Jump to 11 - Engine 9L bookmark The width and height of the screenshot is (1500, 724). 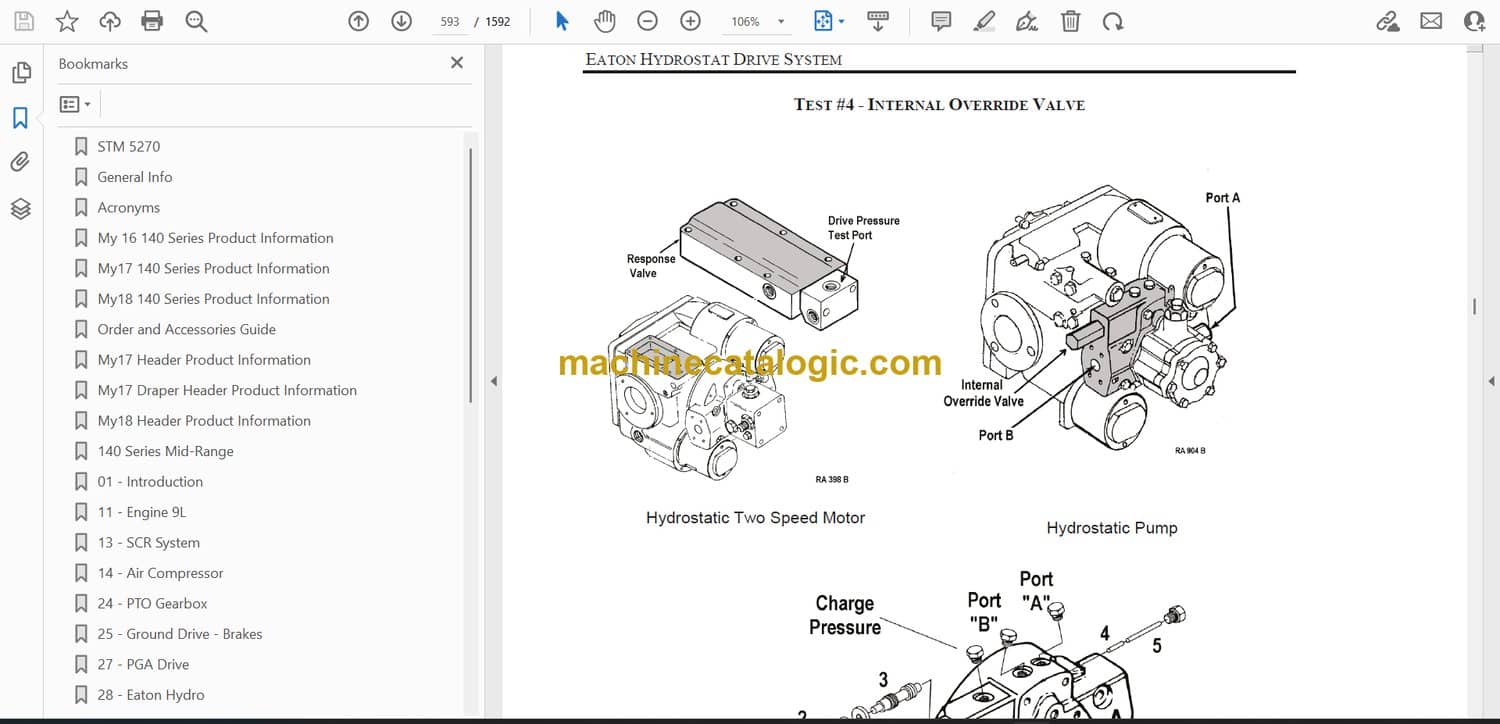(142, 512)
